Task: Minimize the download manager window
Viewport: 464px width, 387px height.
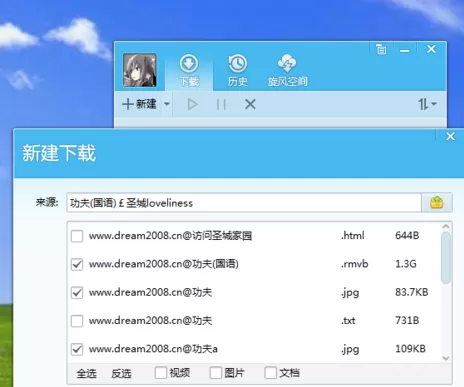Action: (405, 51)
